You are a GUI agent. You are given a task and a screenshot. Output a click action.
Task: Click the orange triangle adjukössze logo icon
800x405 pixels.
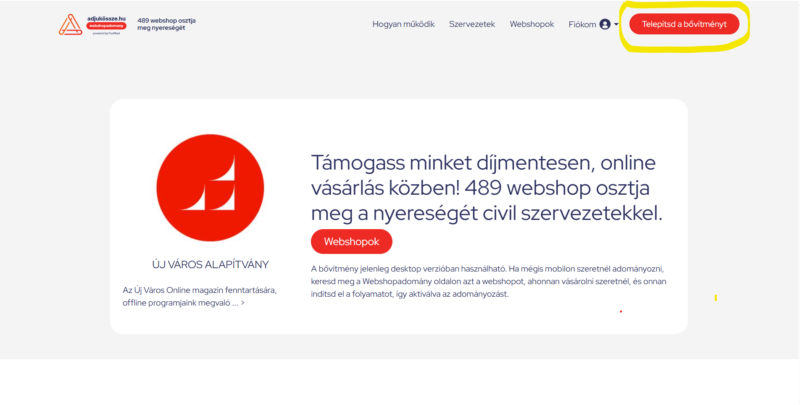click(70, 24)
